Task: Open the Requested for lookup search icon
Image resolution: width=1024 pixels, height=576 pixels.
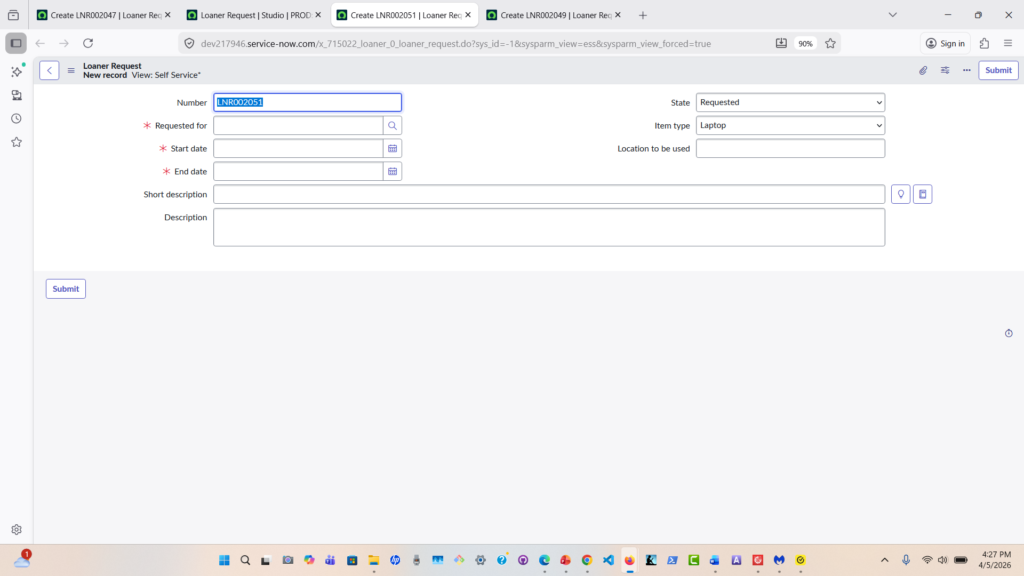Action: [393, 125]
